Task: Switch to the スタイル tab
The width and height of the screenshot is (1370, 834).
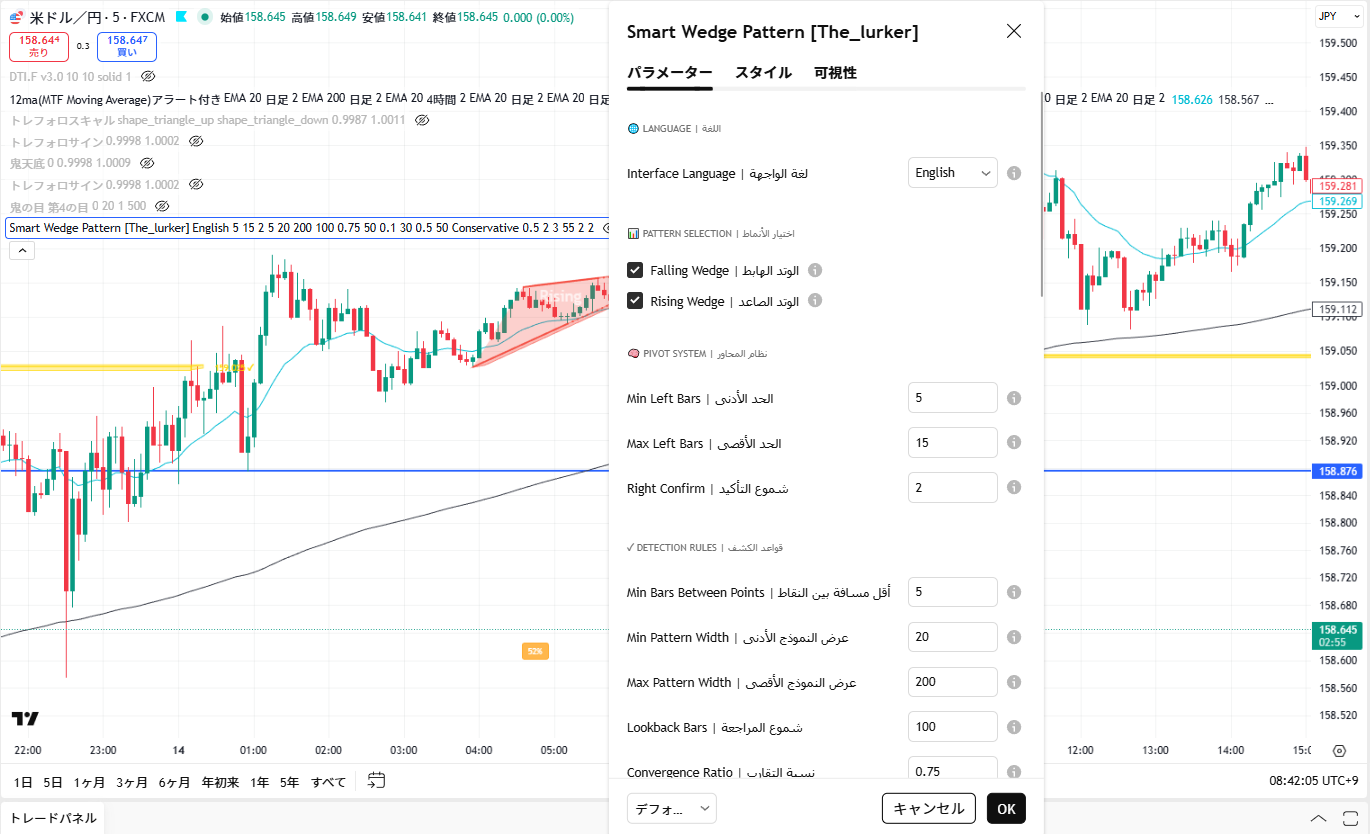Action: tap(763, 73)
